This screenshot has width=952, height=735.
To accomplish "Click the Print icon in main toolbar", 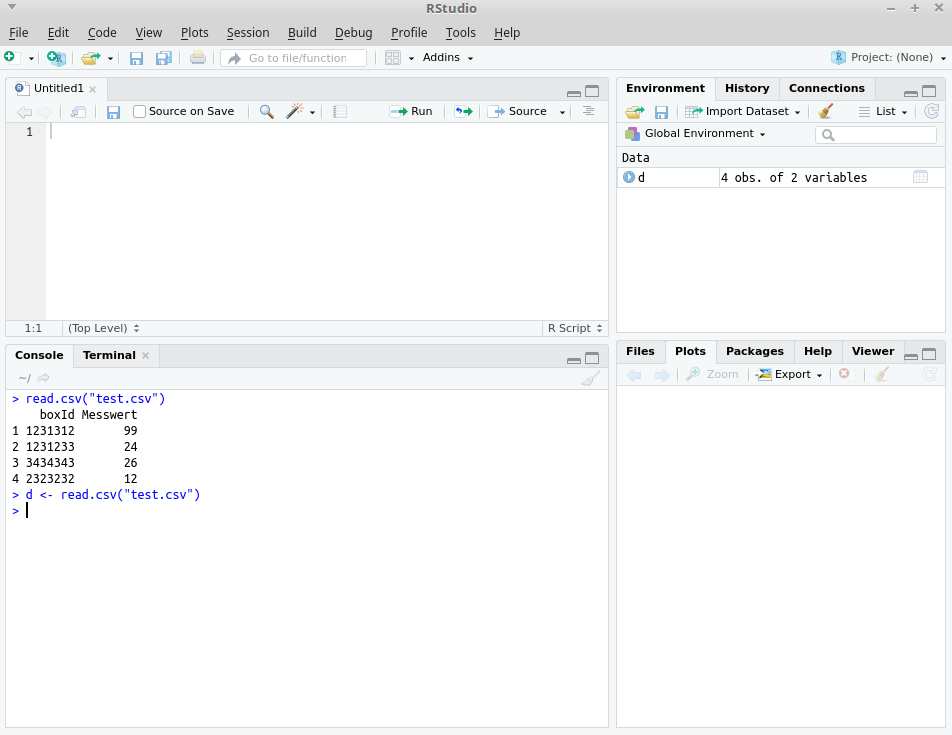I will (x=197, y=58).
